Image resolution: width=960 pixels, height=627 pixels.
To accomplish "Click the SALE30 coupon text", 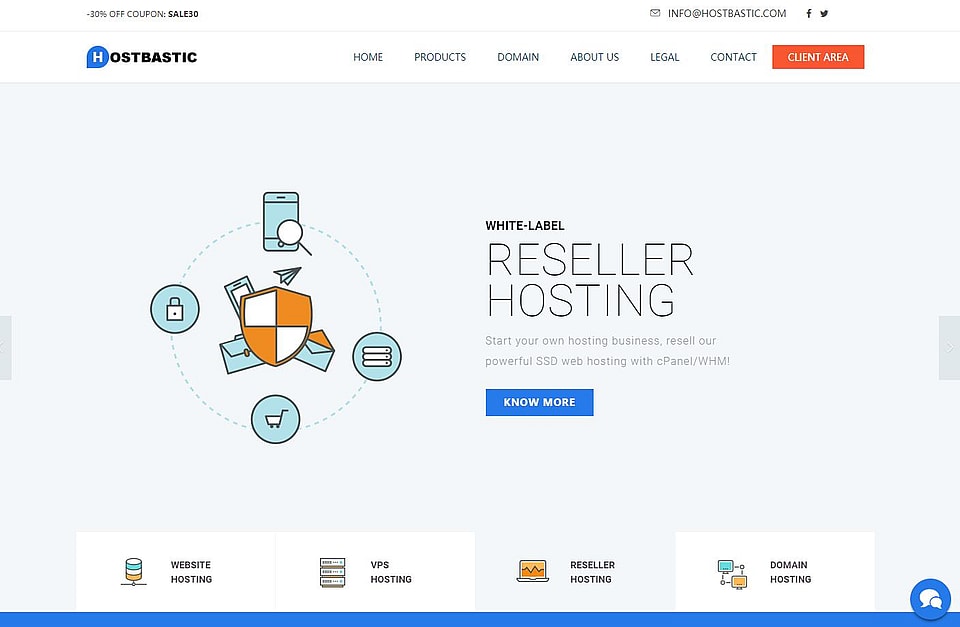I will pos(183,13).
